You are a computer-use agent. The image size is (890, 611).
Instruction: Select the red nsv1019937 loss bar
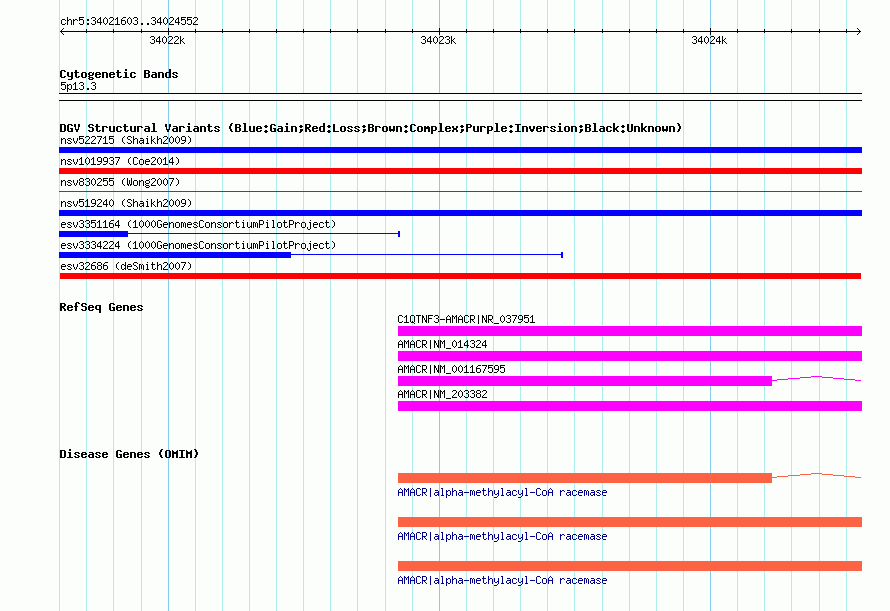460,171
